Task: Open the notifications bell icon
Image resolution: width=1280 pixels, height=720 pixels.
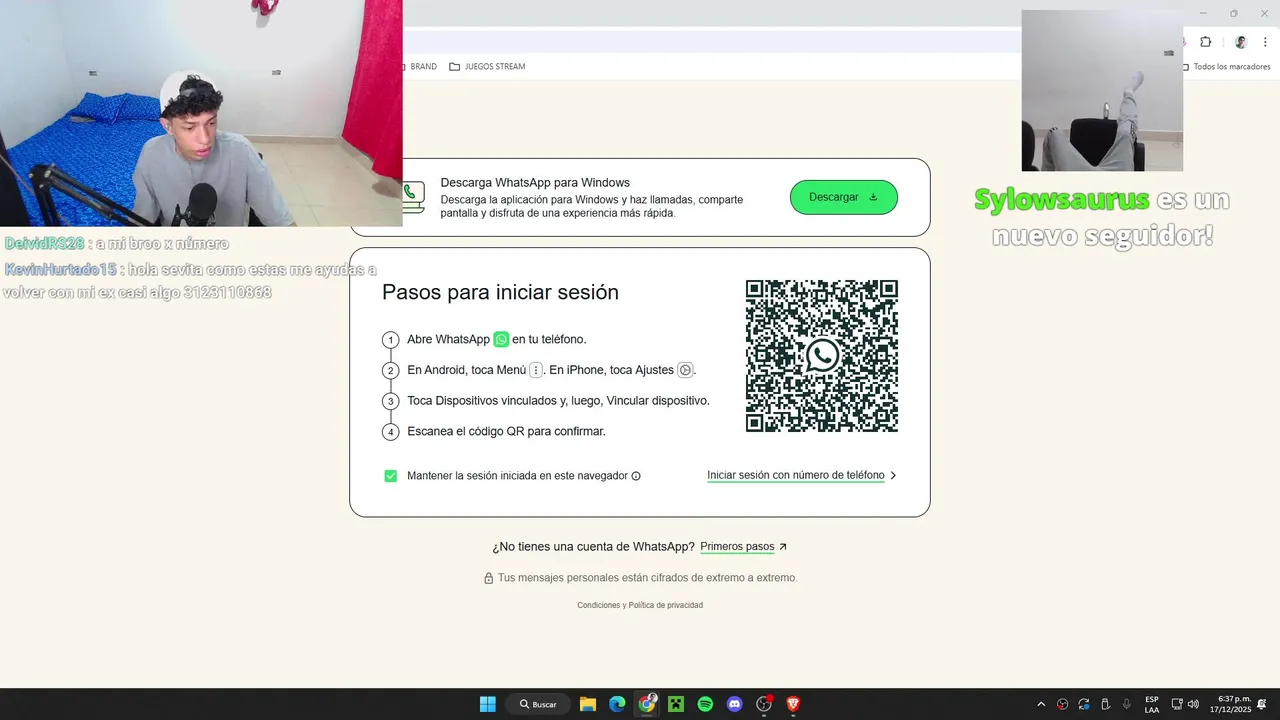Action: [1262, 704]
